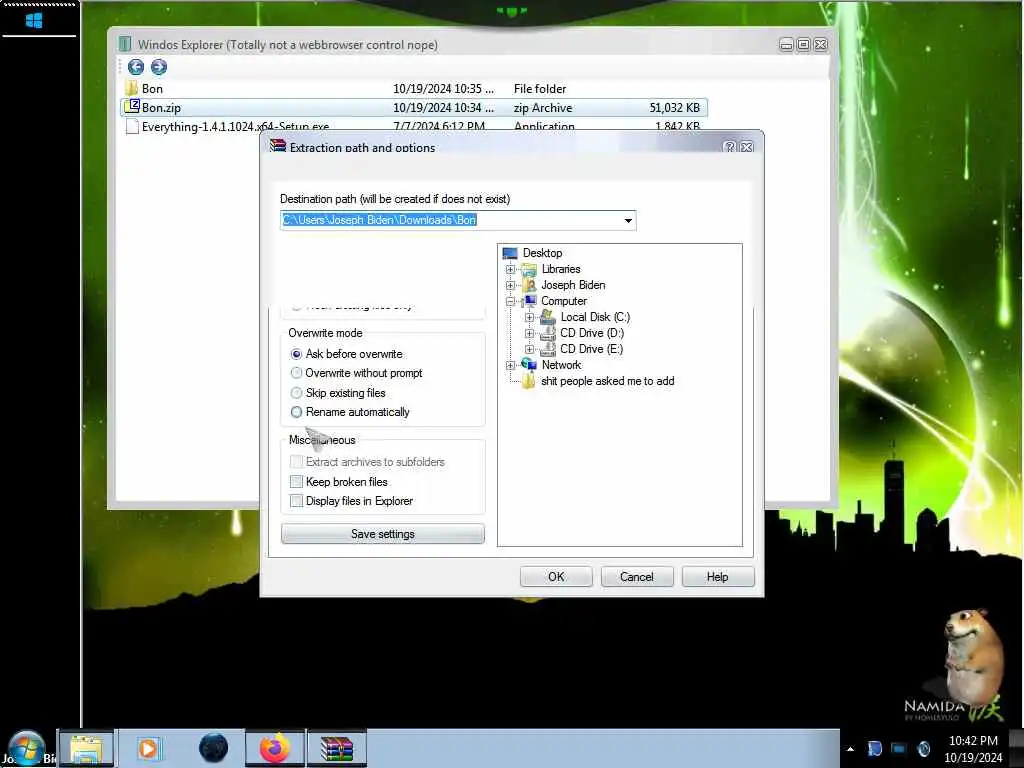Click the zip Archive type cell
Viewport: 1024px width, 768px height.
point(543,108)
